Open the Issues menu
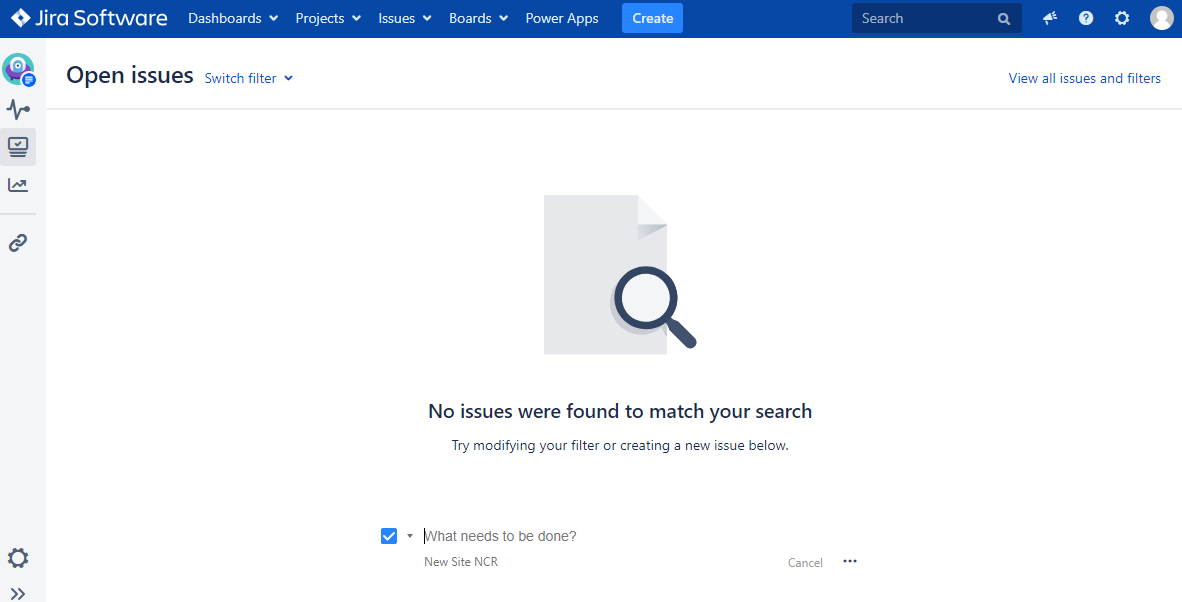This screenshot has height=602, width=1182. (x=405, y=18)
